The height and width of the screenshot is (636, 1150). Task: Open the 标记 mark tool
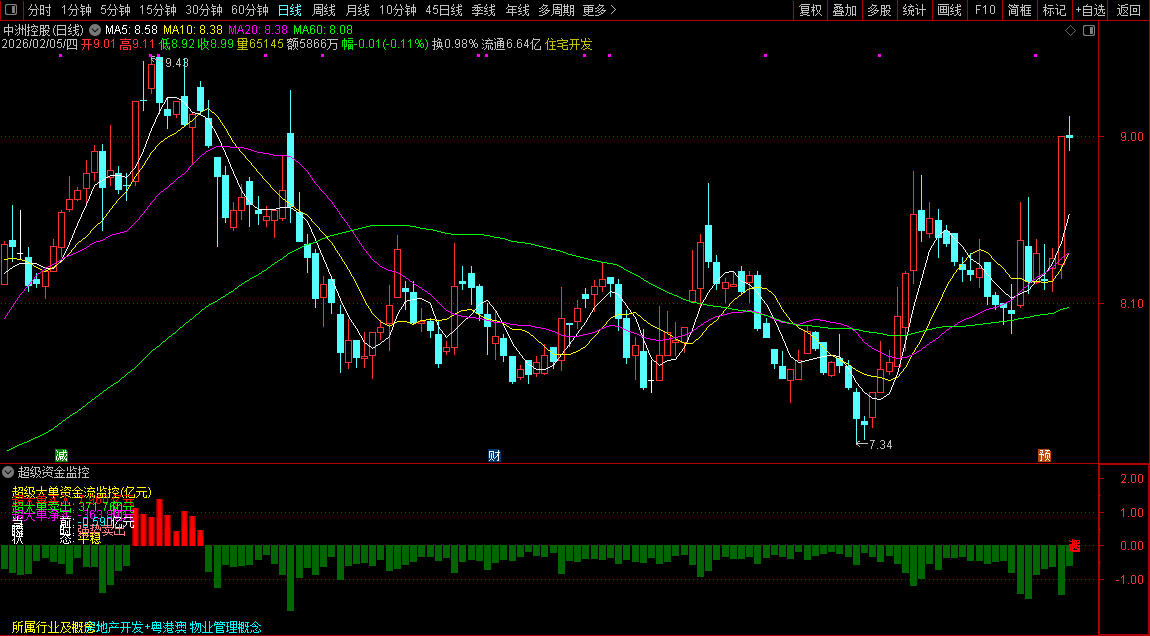[x=1054, y=10]
